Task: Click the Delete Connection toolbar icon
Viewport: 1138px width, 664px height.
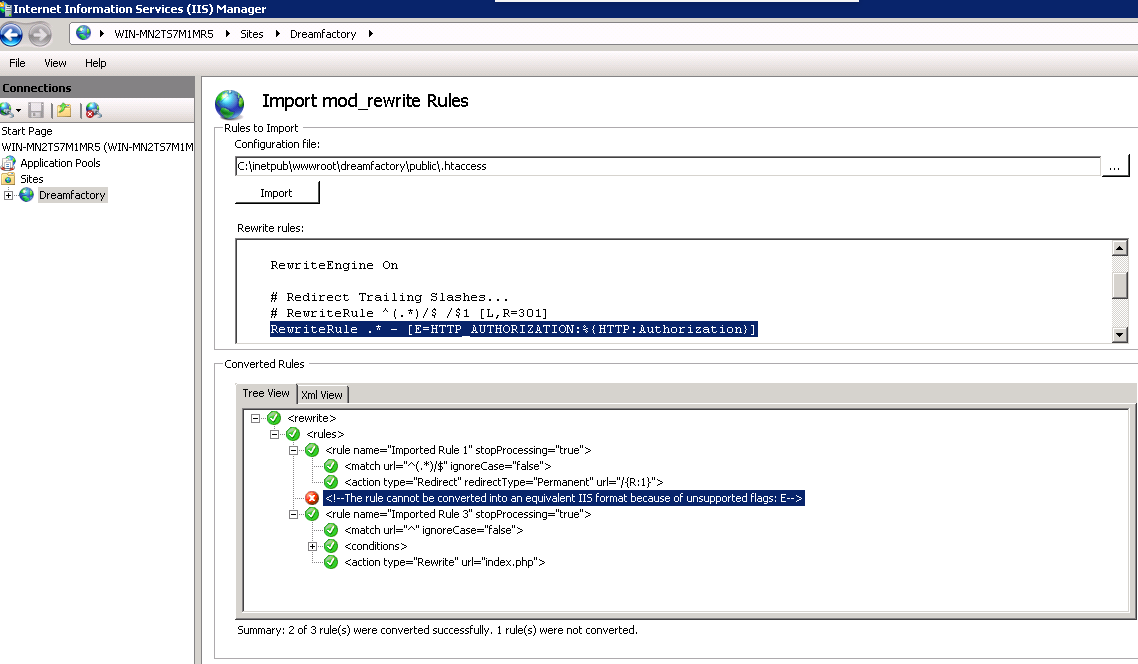Action: [x=94, y=110]
